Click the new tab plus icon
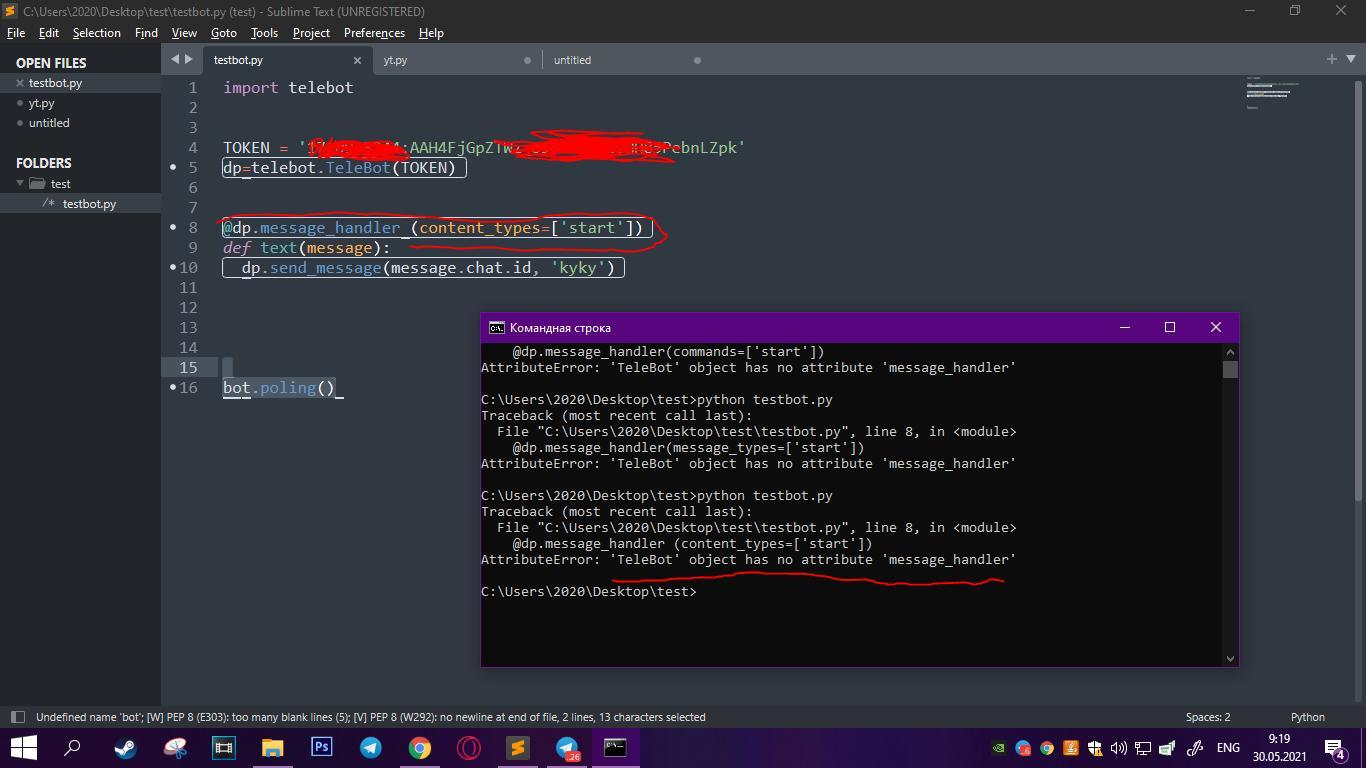 click(1331, 59)
